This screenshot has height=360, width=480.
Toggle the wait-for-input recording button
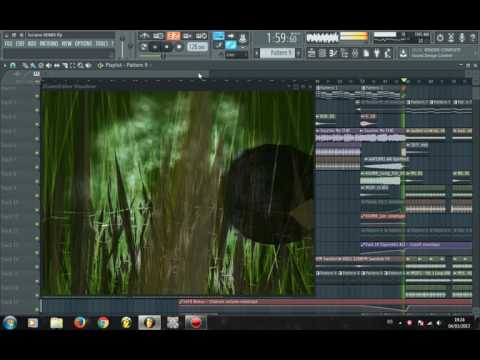[x=158, y=36]
